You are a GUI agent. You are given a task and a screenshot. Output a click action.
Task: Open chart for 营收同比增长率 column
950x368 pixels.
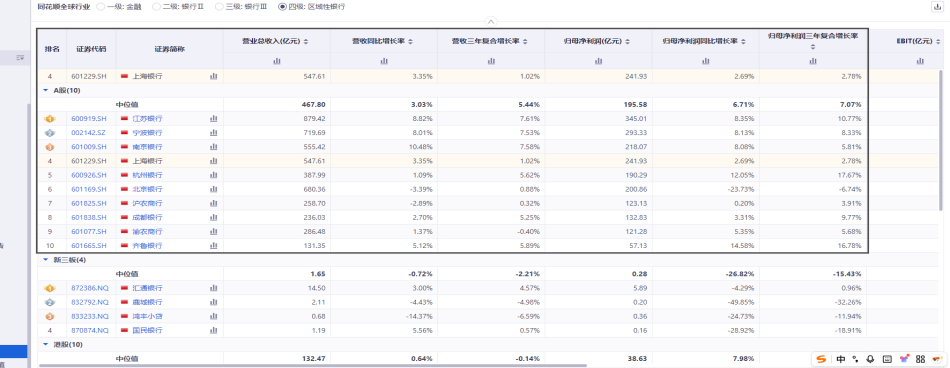pos(384,61)
